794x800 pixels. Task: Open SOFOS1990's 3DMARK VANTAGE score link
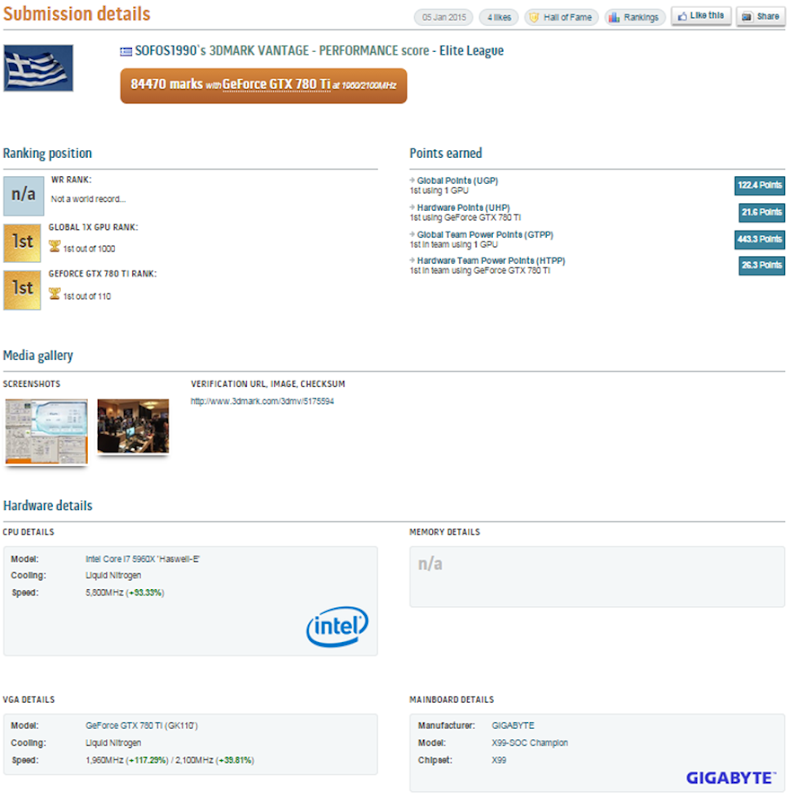(x=282, y=51)
